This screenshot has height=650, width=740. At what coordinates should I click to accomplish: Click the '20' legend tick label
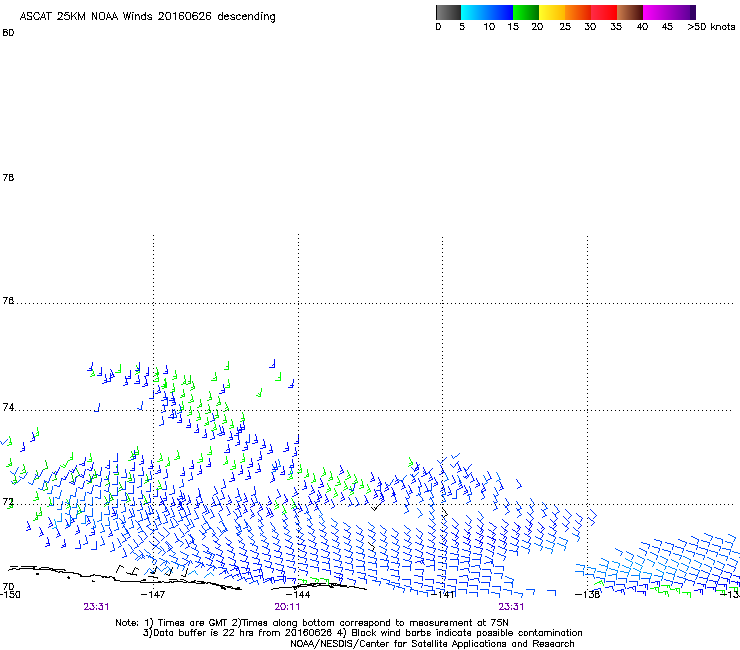537,27
